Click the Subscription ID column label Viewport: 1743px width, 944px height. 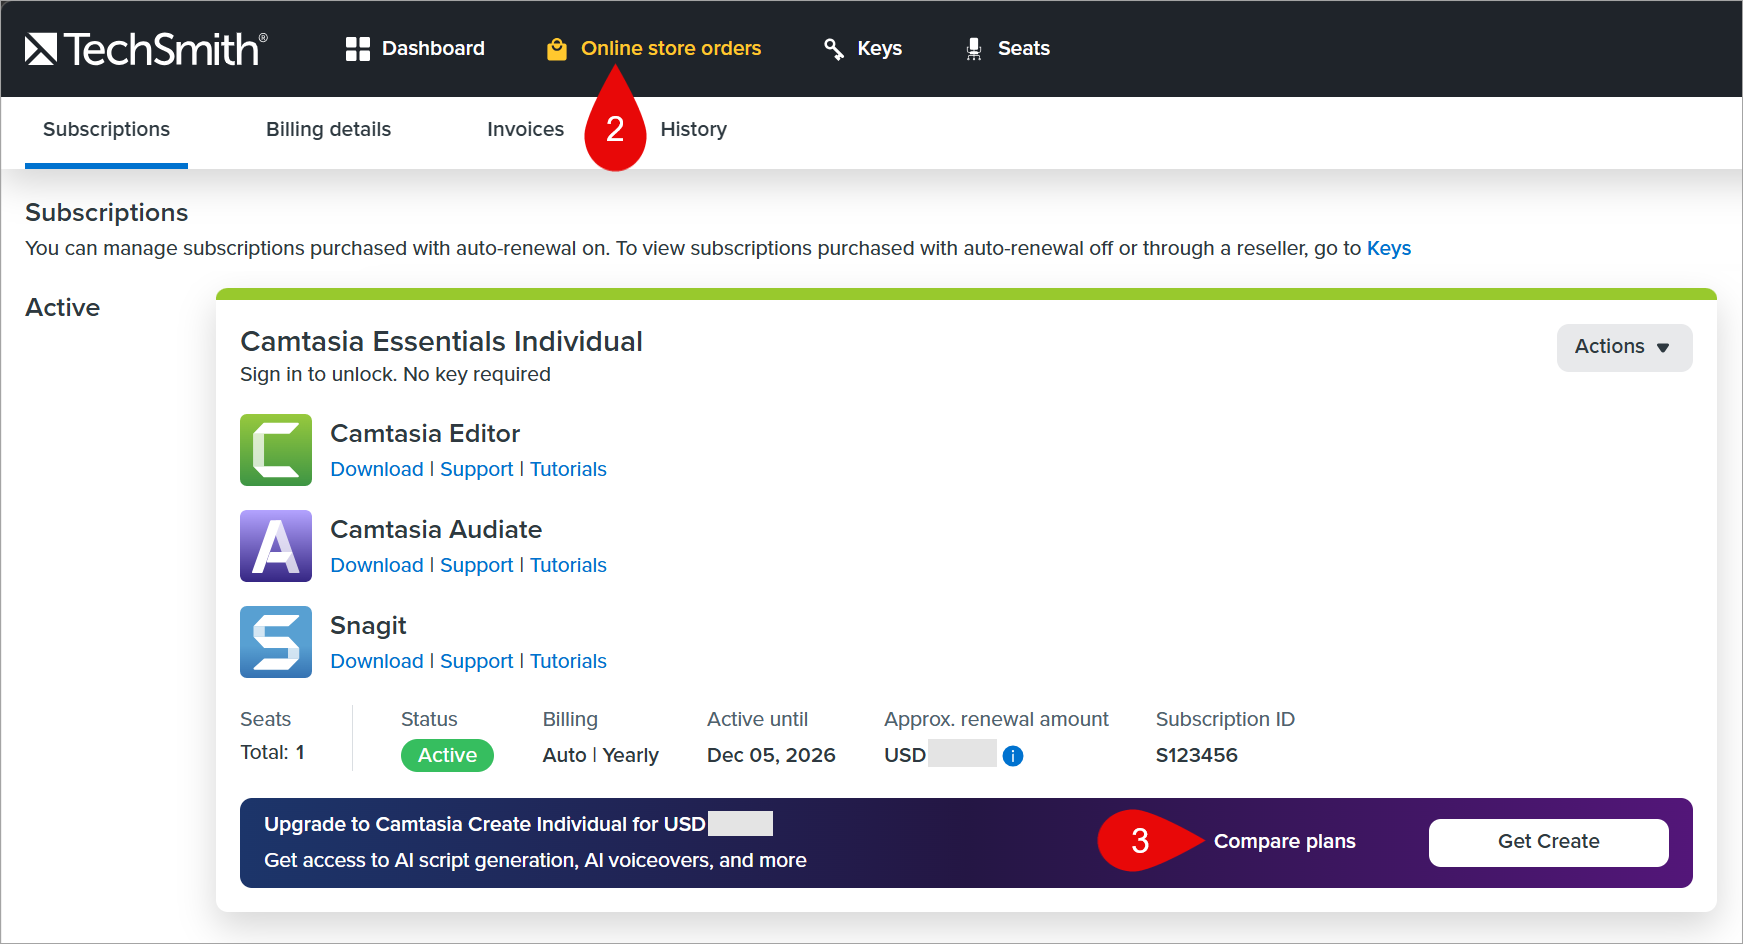pos(1225,720)
